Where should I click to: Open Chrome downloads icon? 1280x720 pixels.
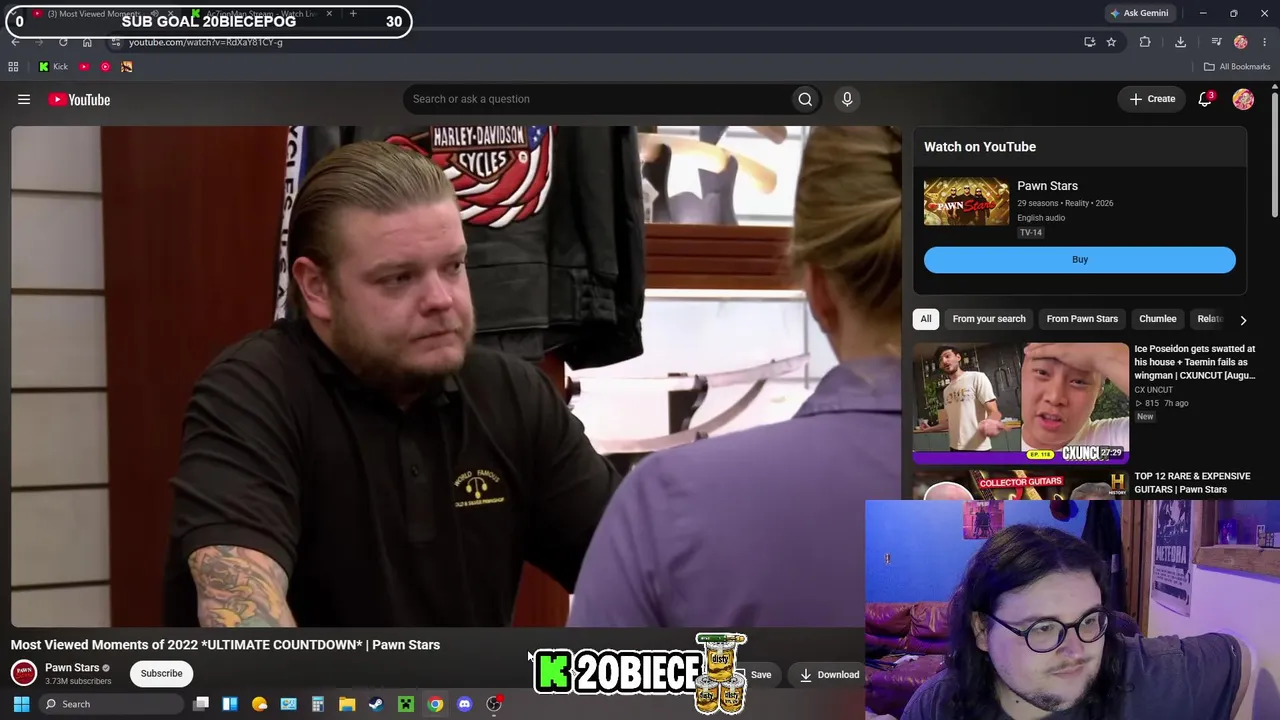(1180, 42)
